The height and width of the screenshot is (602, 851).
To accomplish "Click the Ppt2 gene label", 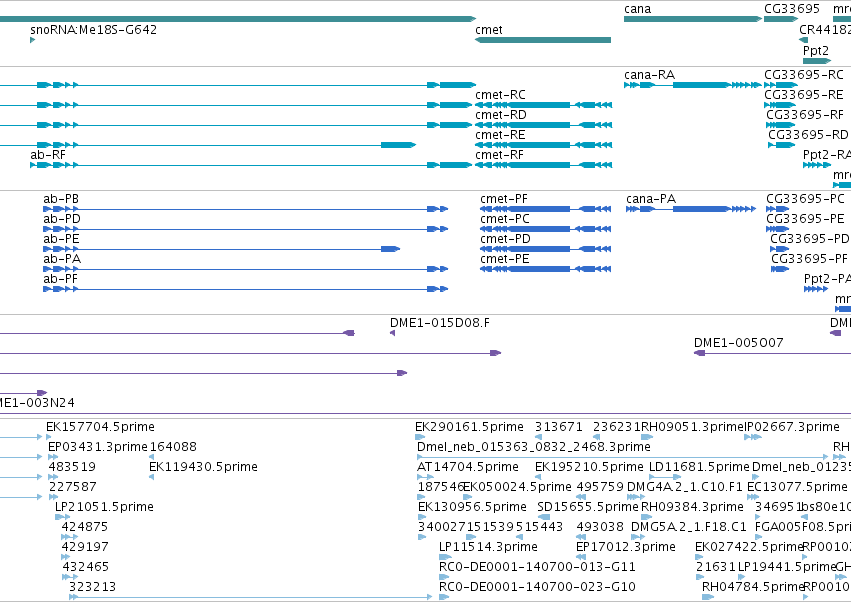I will click(816, 50).
